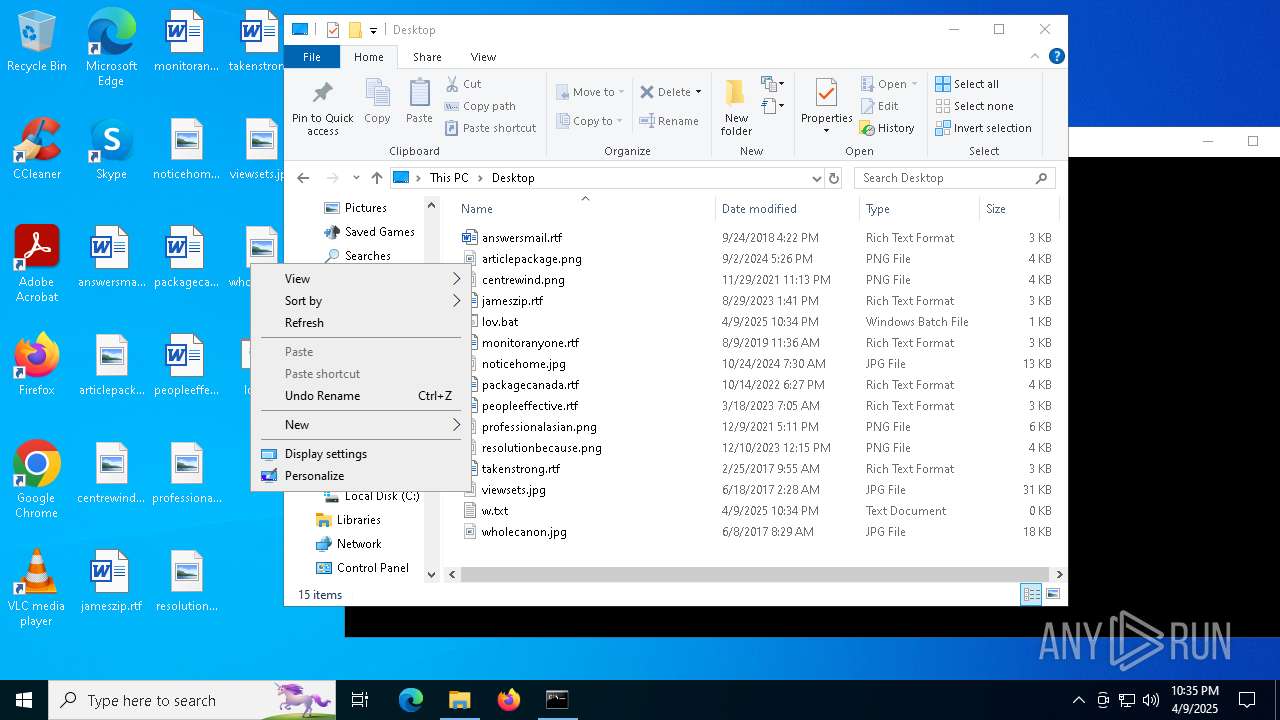Click the horizontal scrollbar in file list

tap(755, 575)
